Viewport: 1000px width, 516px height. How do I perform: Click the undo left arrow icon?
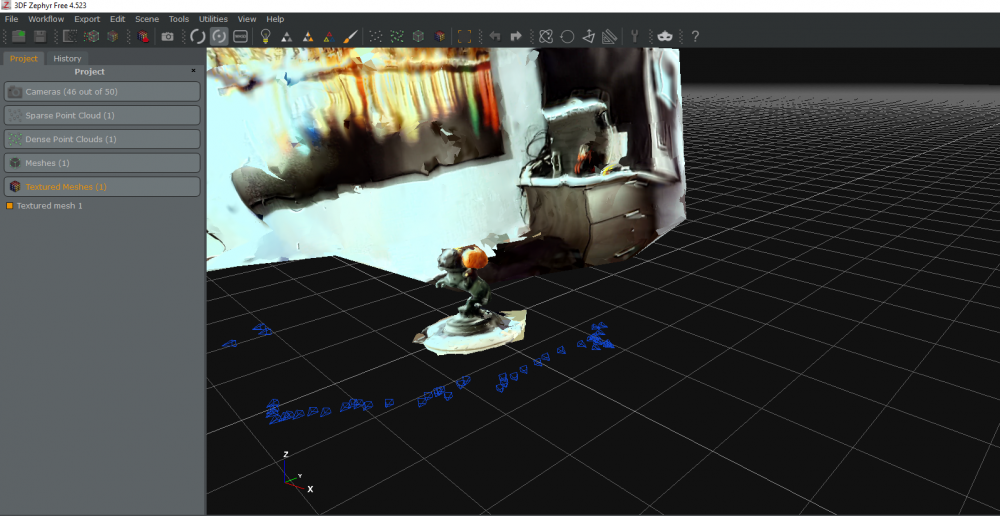(494, 36)
